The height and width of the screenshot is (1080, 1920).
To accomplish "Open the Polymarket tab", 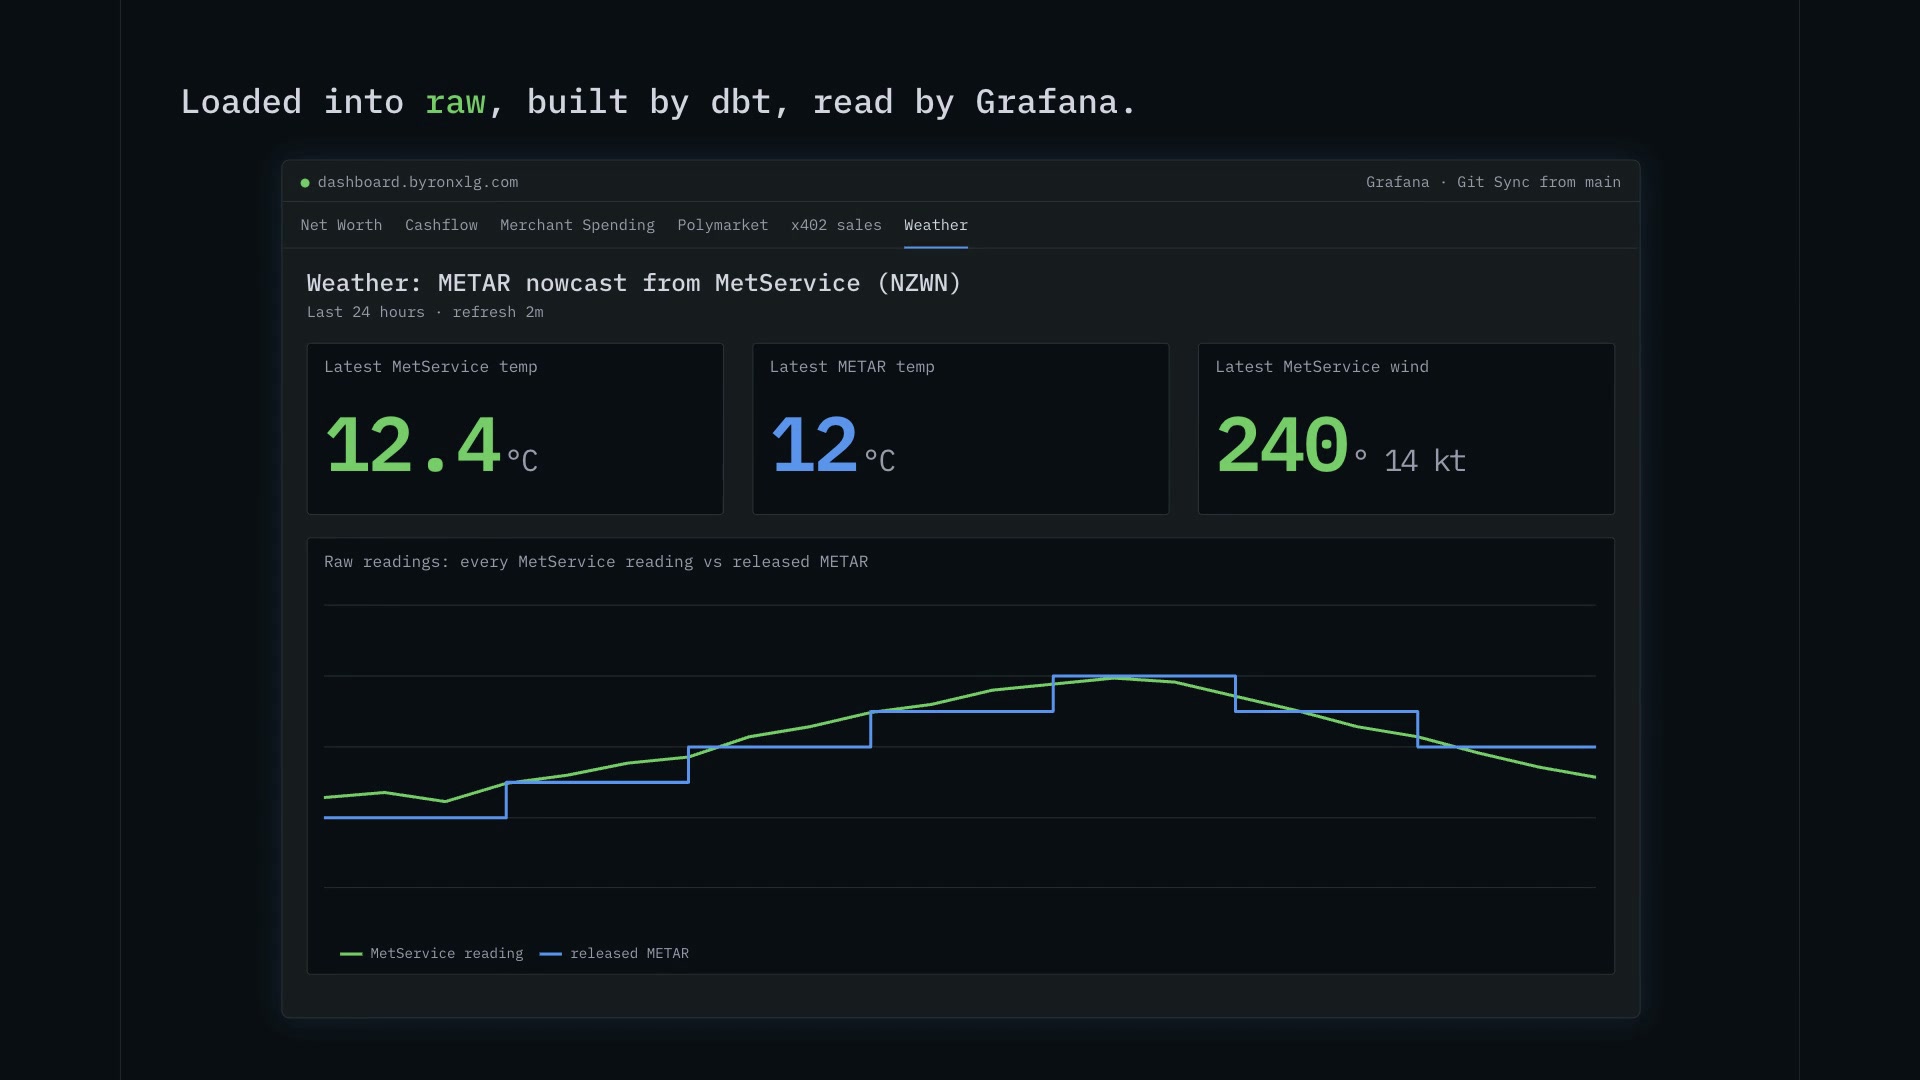I will tap(723, 225).
